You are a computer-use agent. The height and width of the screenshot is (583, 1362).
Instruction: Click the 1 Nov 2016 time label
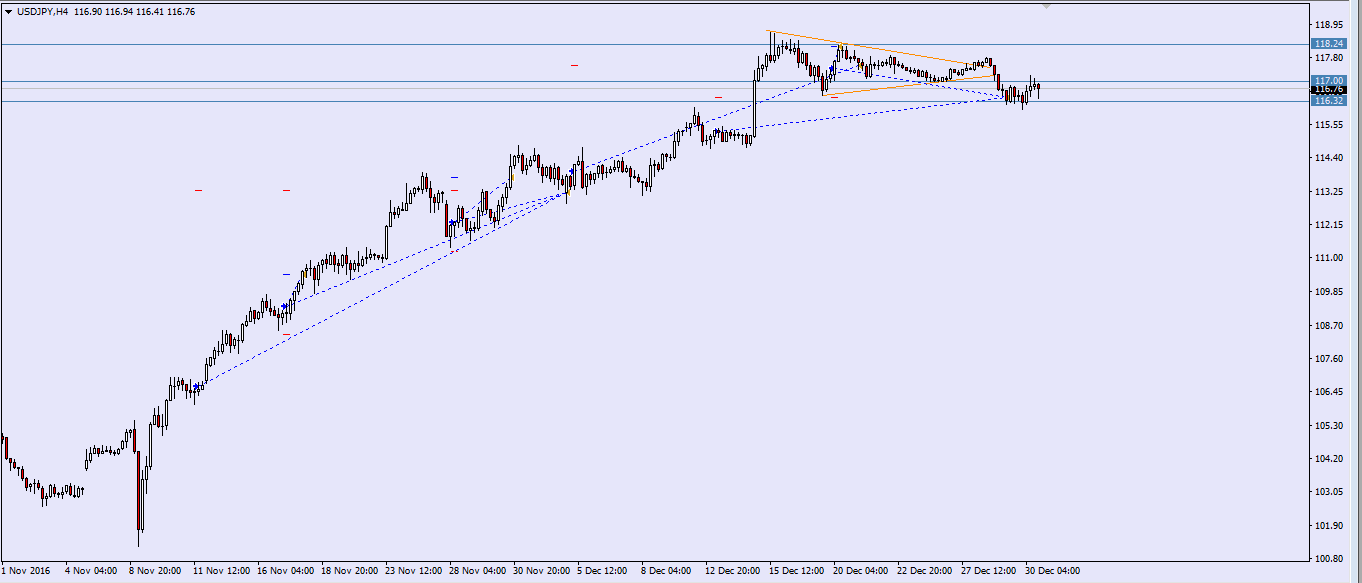24,571
